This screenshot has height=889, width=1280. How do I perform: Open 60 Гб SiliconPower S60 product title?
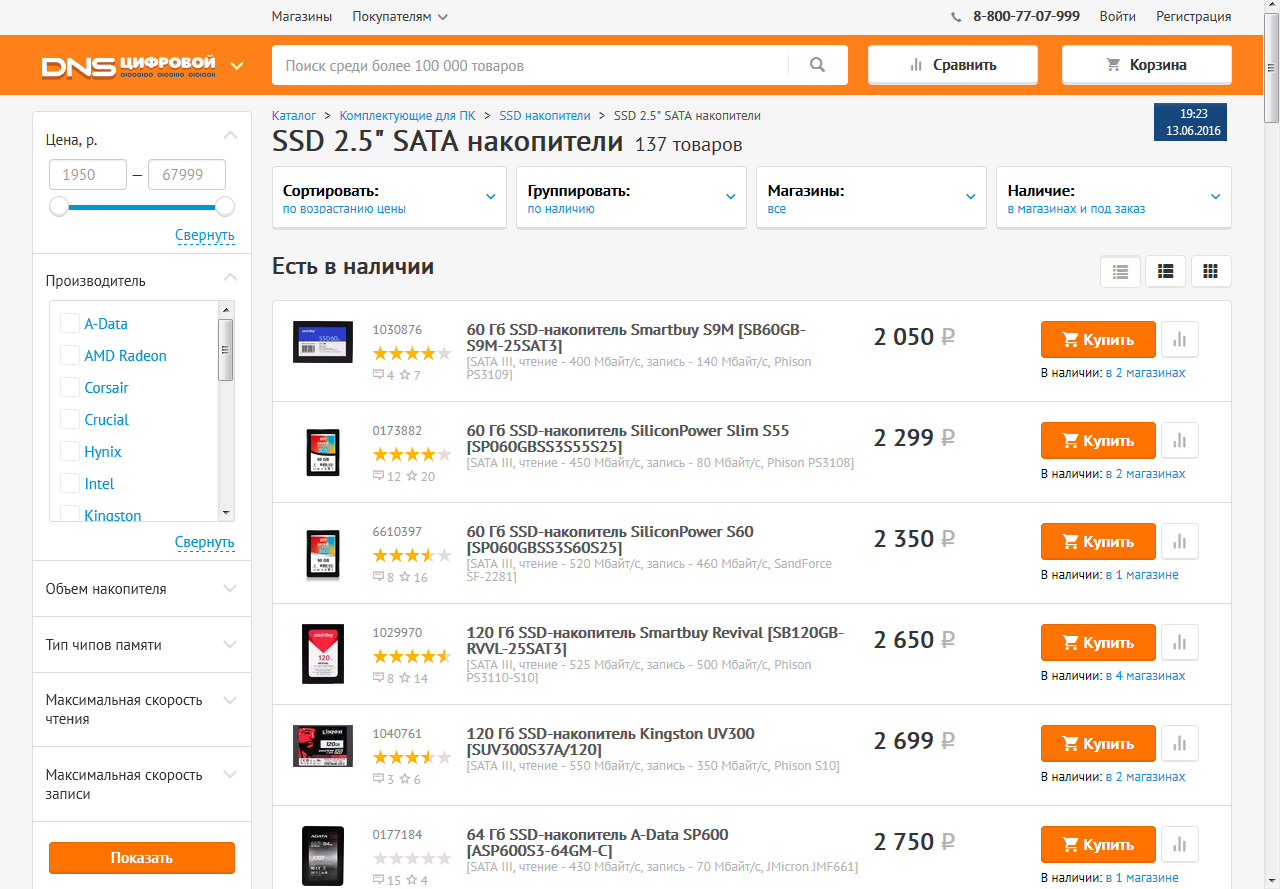610,540
